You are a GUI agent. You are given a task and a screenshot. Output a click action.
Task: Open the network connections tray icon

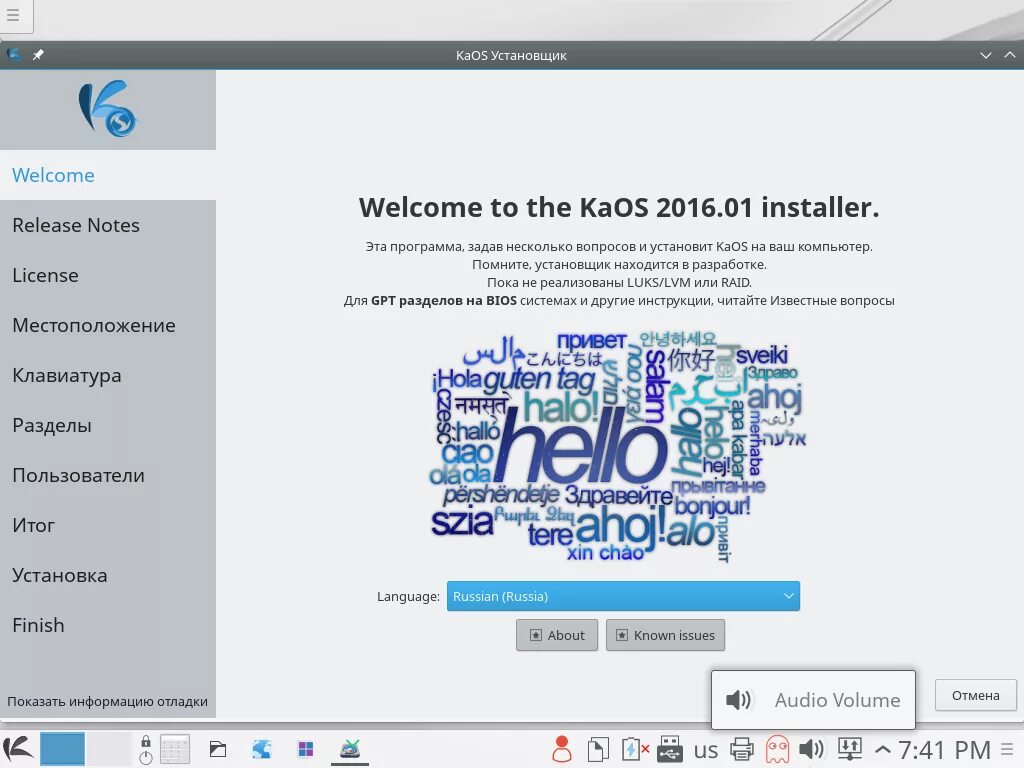850,749
